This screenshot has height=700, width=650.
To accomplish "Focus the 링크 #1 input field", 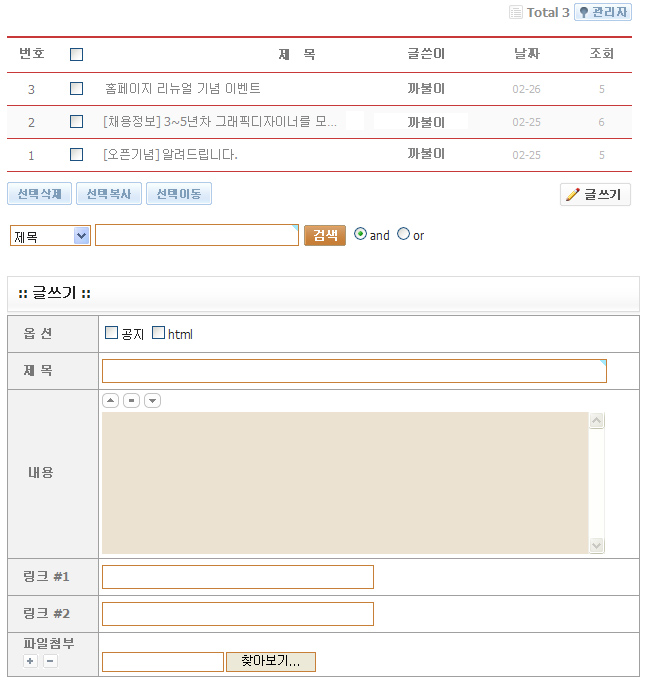I will pos(238,577).
